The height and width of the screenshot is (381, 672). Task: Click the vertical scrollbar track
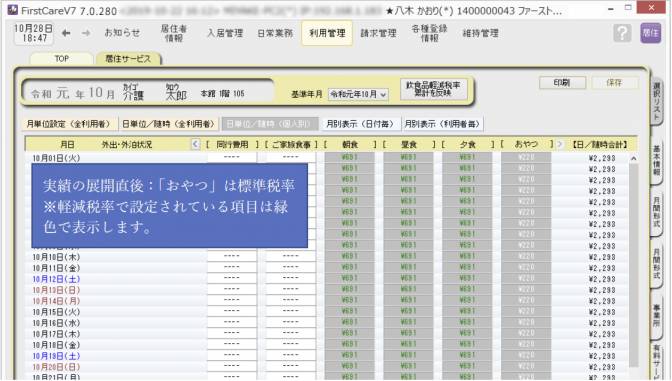pyautogui.click(x=633, y=266)
